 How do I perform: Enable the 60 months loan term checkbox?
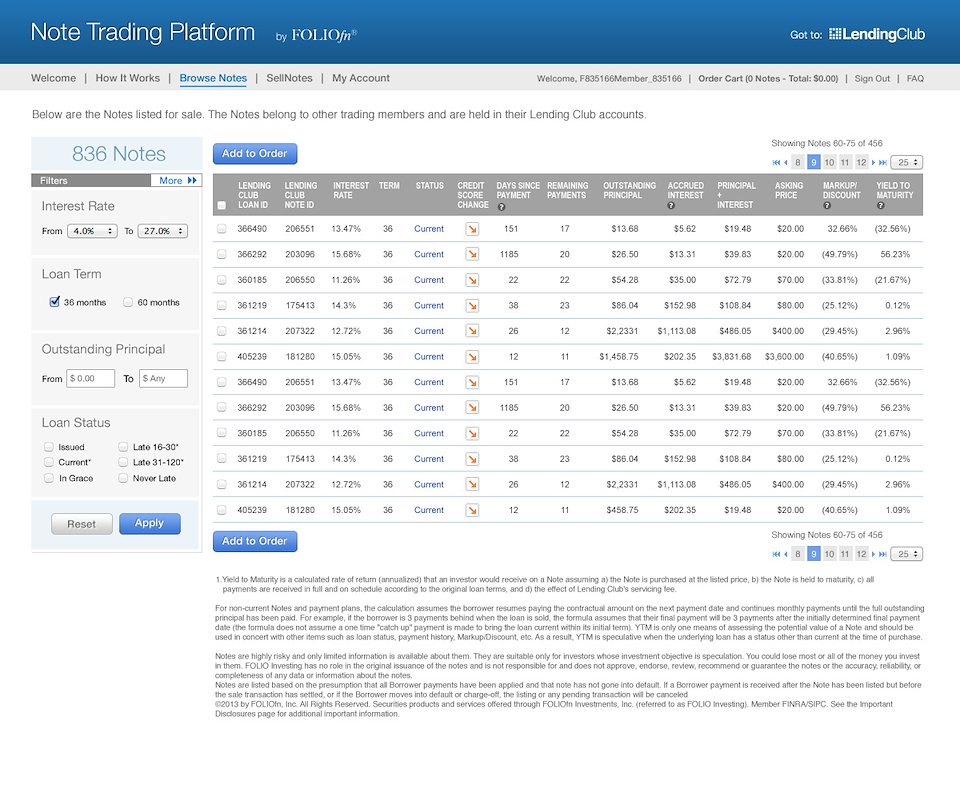tap(128, 302)
